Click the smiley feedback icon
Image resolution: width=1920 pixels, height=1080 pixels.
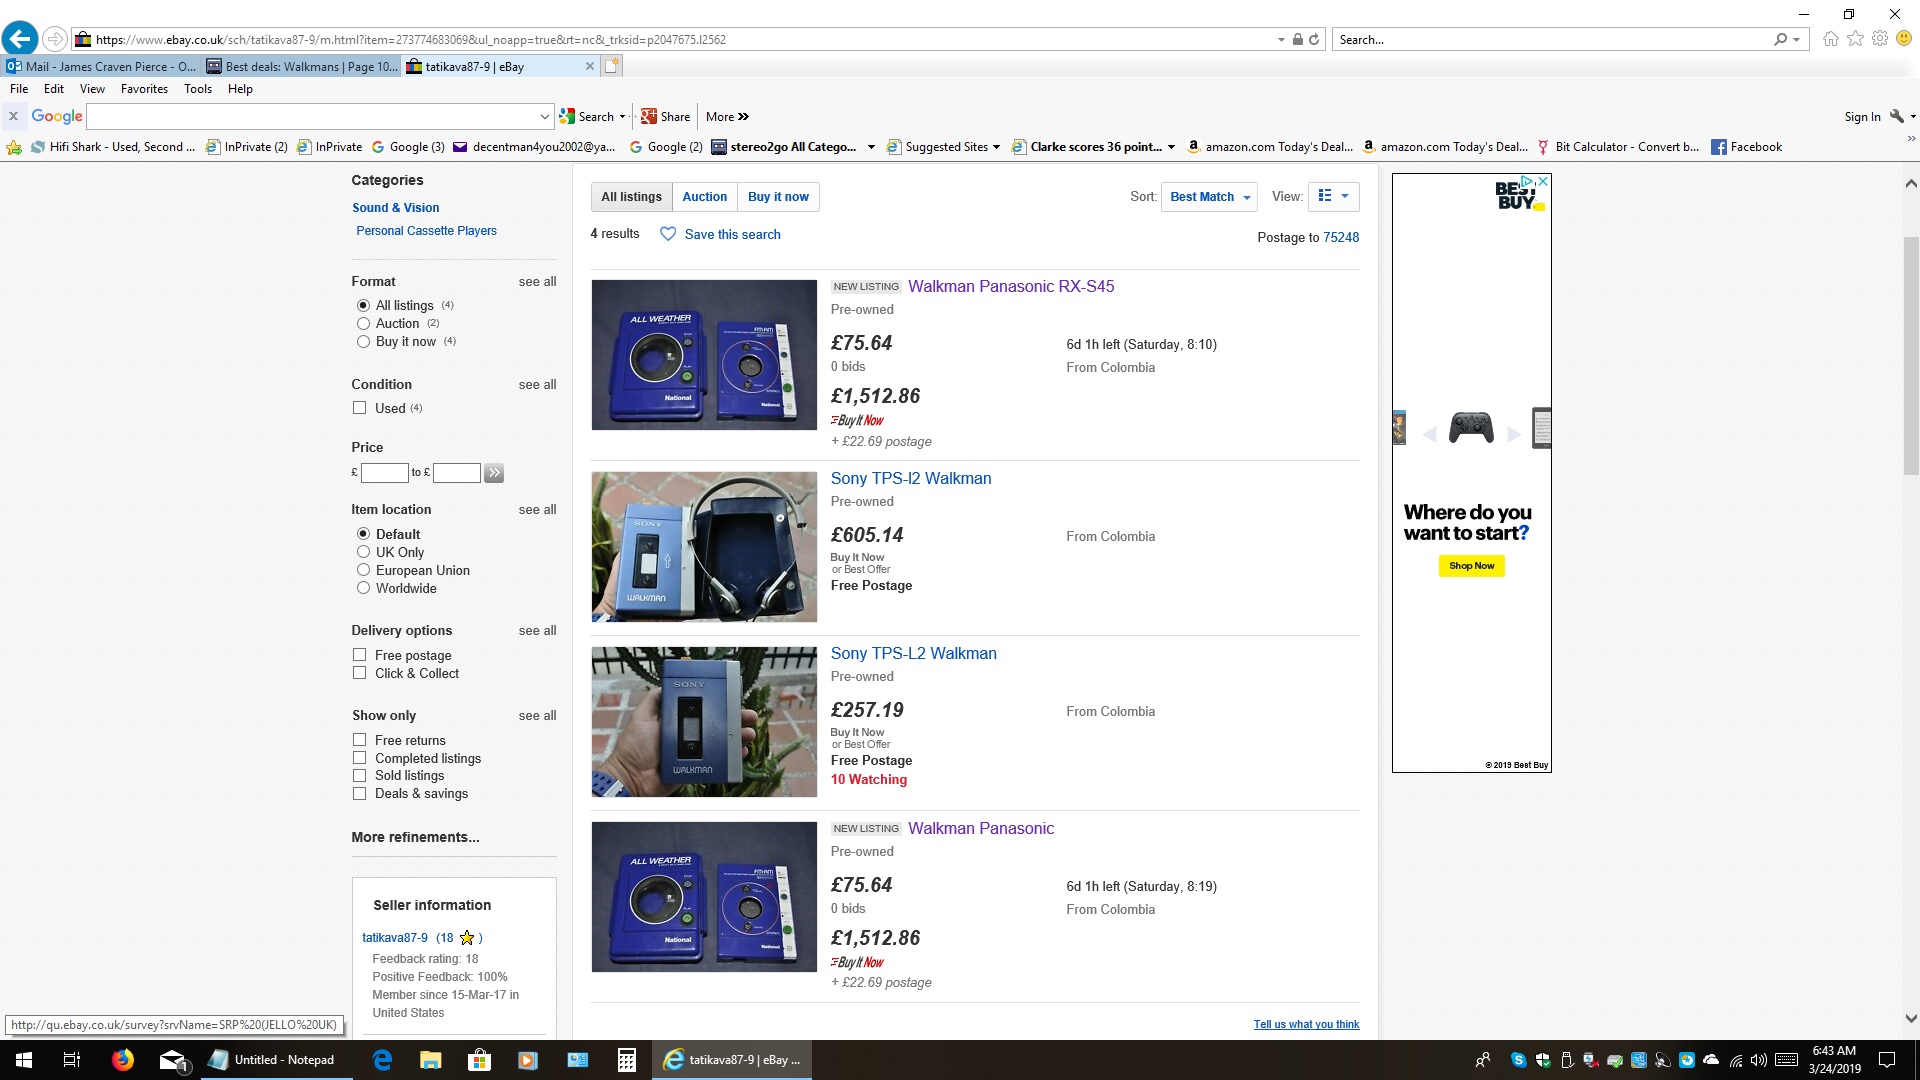point(1904,39)
